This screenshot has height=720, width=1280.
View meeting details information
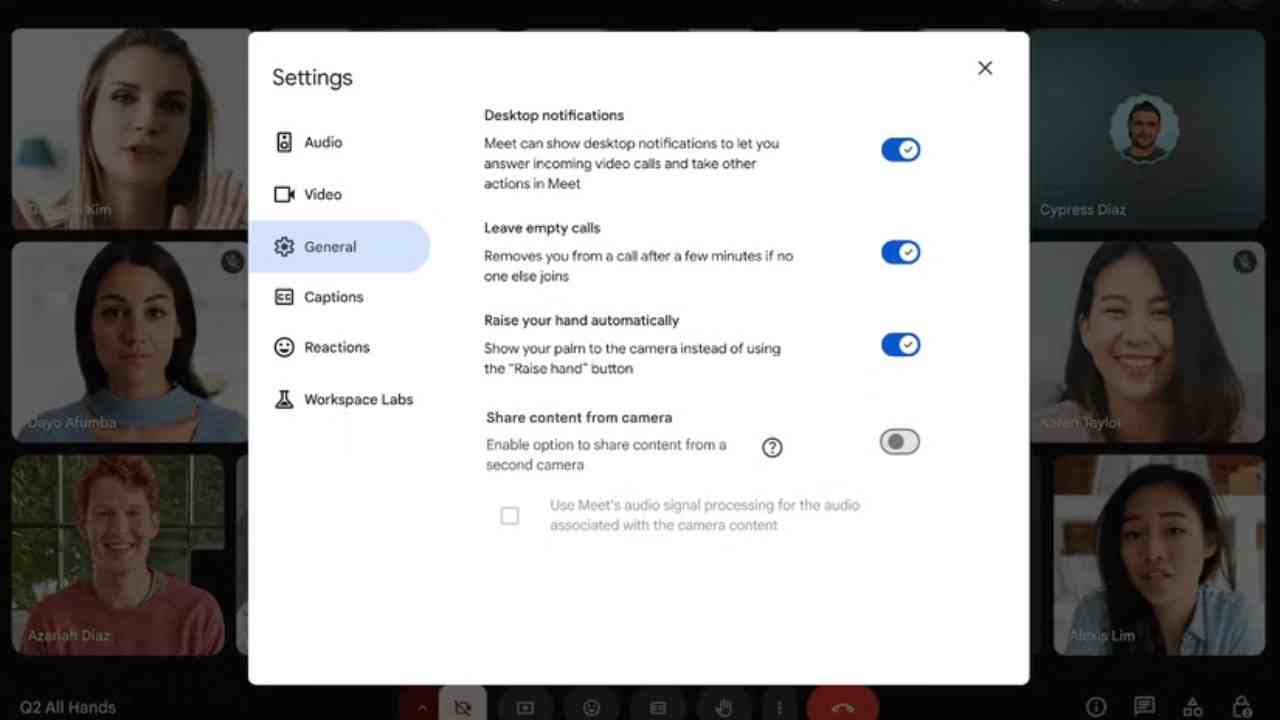click(1096, 708)
